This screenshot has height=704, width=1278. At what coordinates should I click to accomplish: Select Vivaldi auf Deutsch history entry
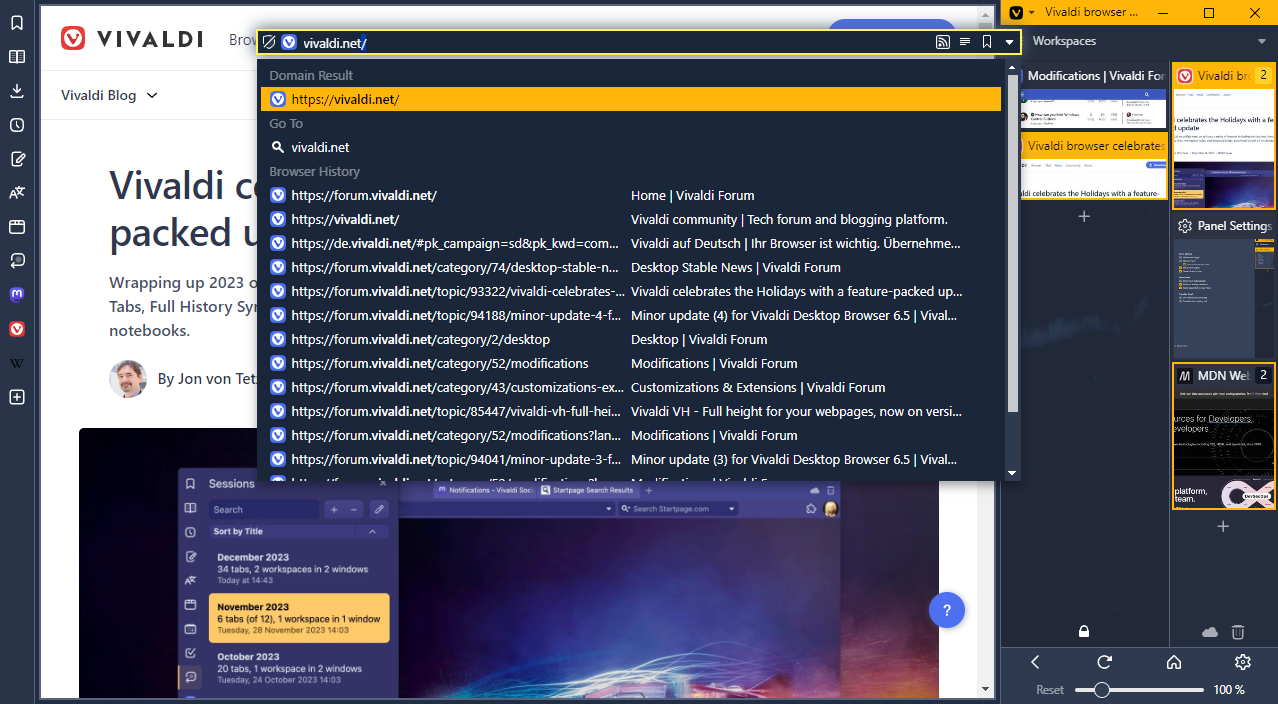[631, 243]
